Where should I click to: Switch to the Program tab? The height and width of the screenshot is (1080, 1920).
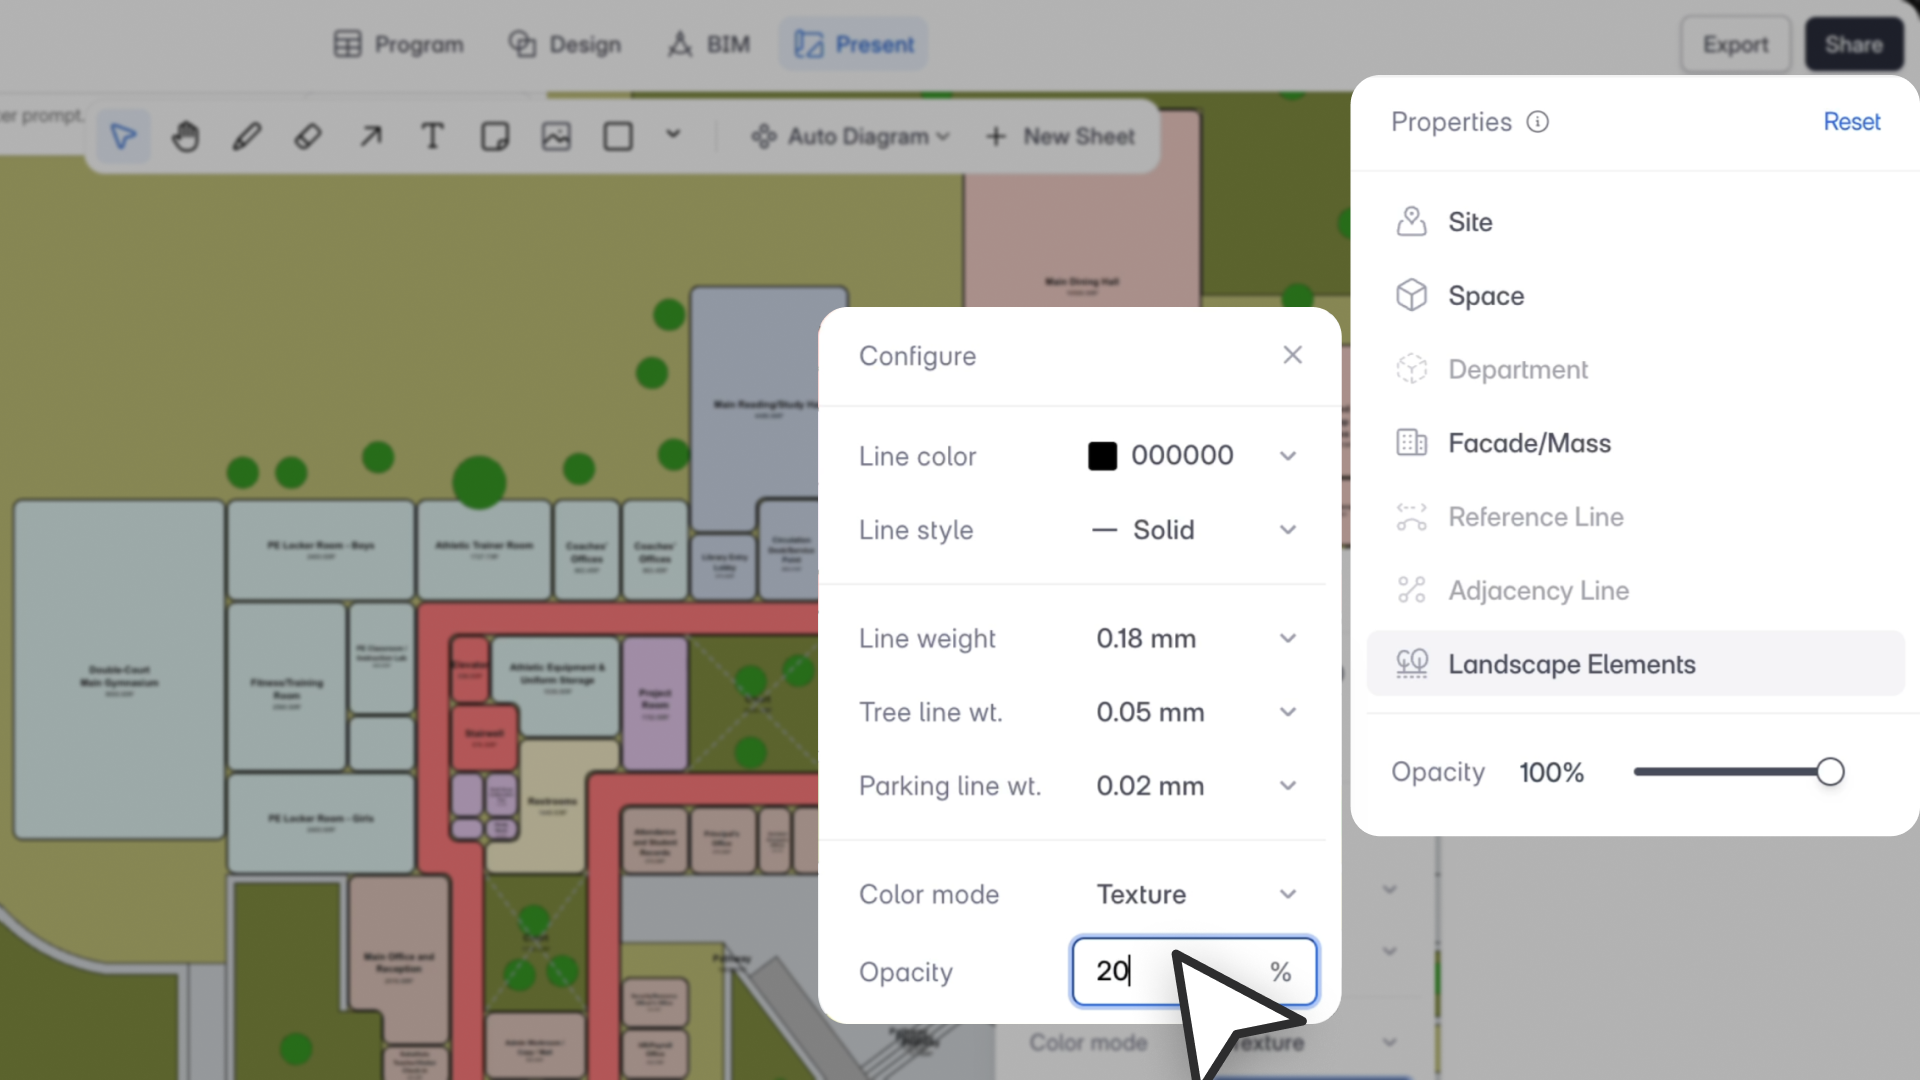pos(399,44)
